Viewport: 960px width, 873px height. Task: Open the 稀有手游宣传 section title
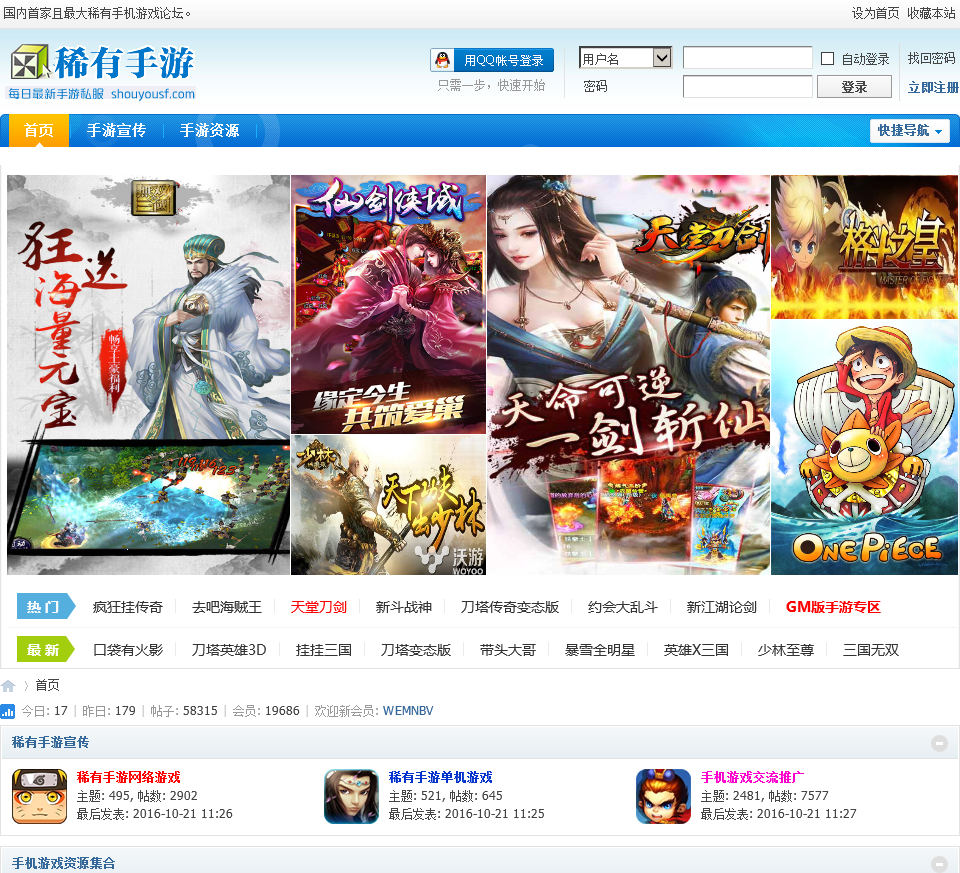[x=50, y=743]
